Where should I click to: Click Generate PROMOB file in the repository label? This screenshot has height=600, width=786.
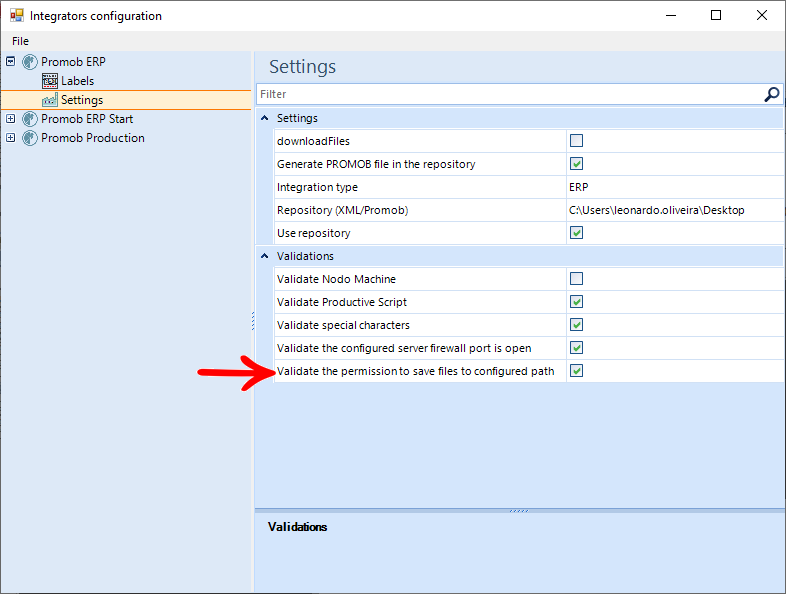pyautogui.click(x=376, y=164)
